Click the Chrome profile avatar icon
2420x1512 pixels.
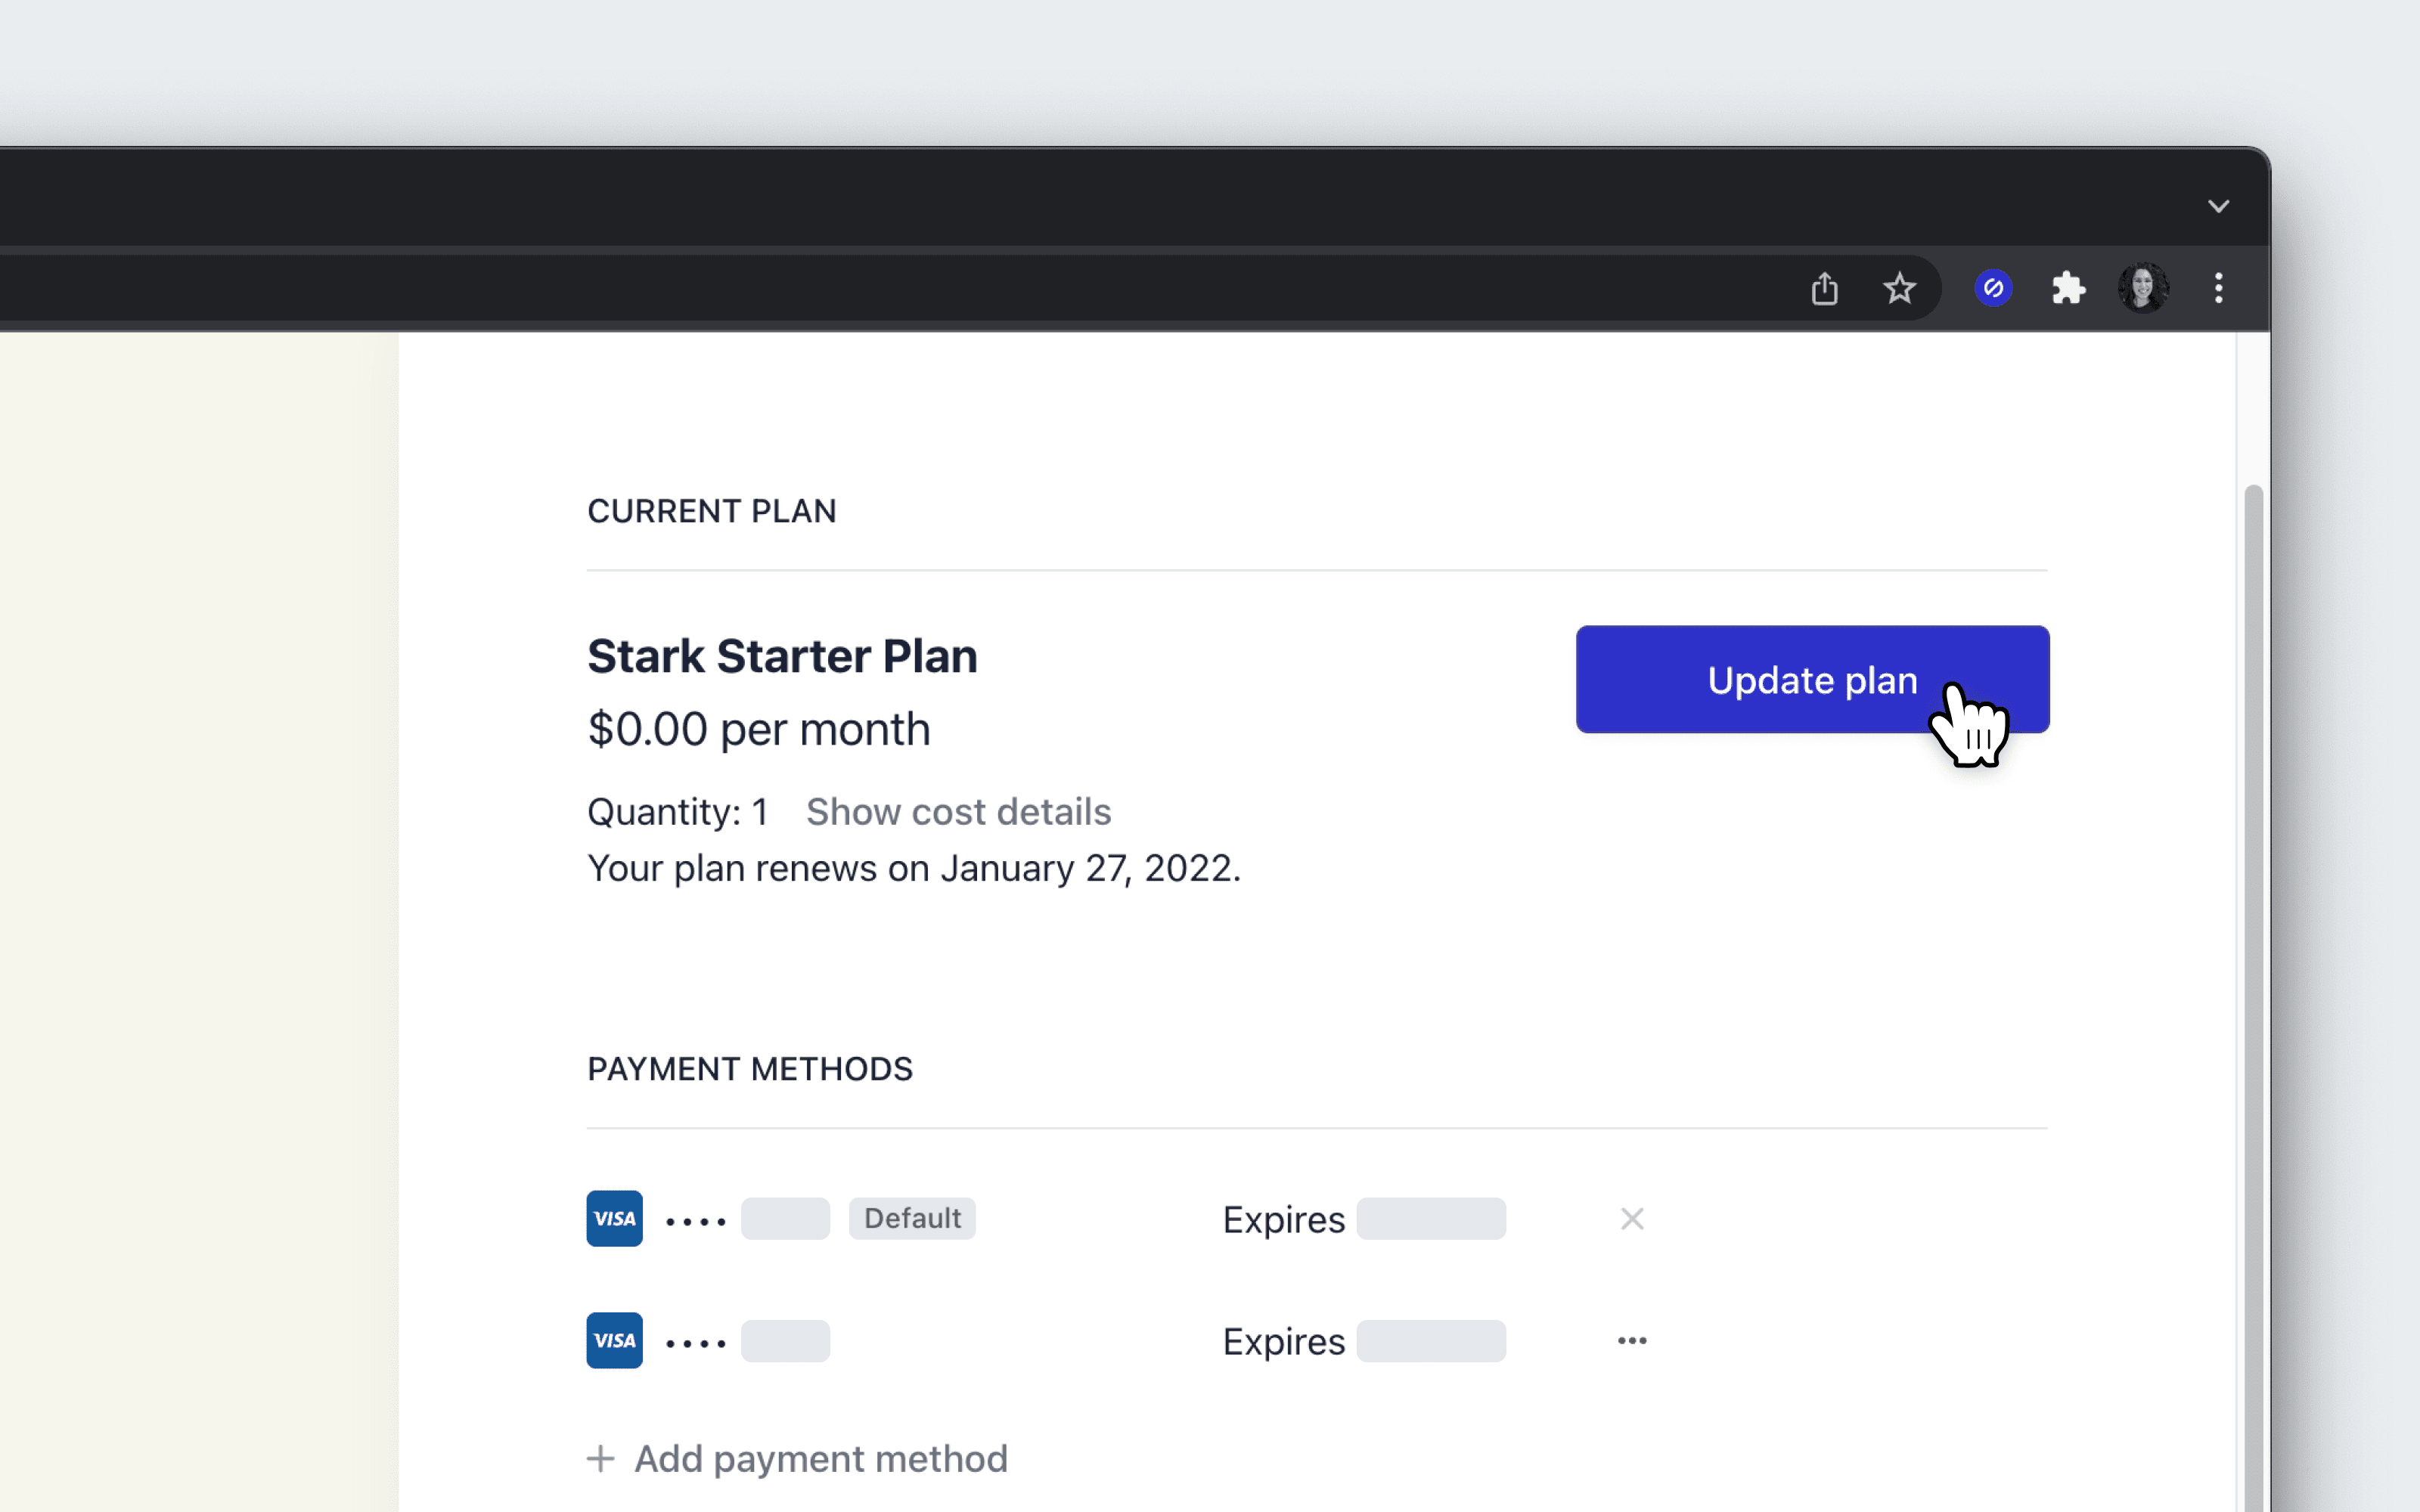[2141, 287]
